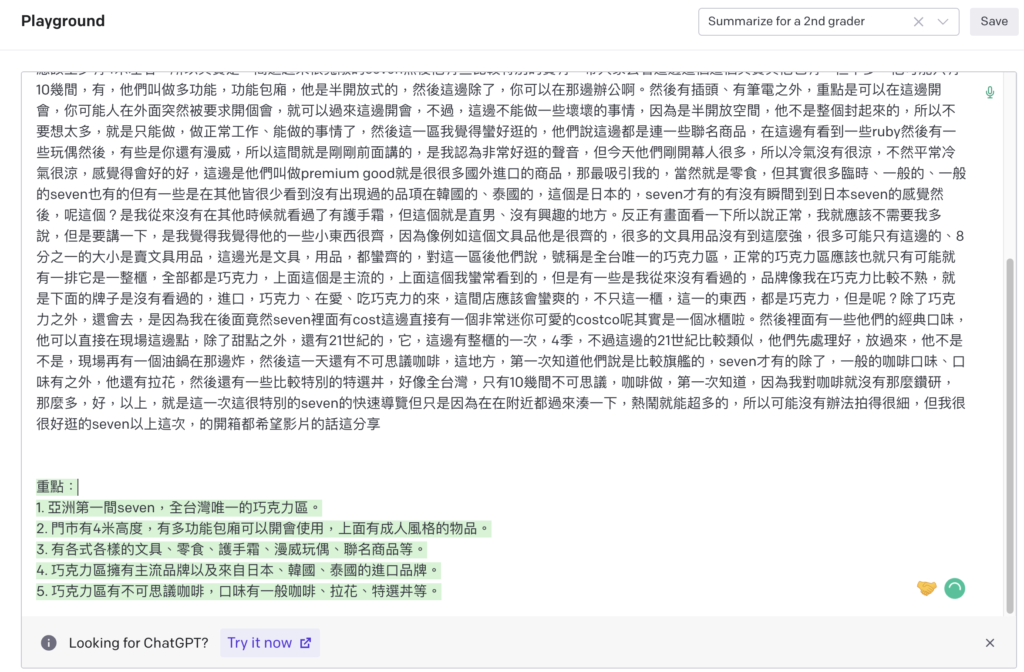Dismiss the ChatGPT banner with its X
The height and width of the screenshot is (672, 1024).
990,643
